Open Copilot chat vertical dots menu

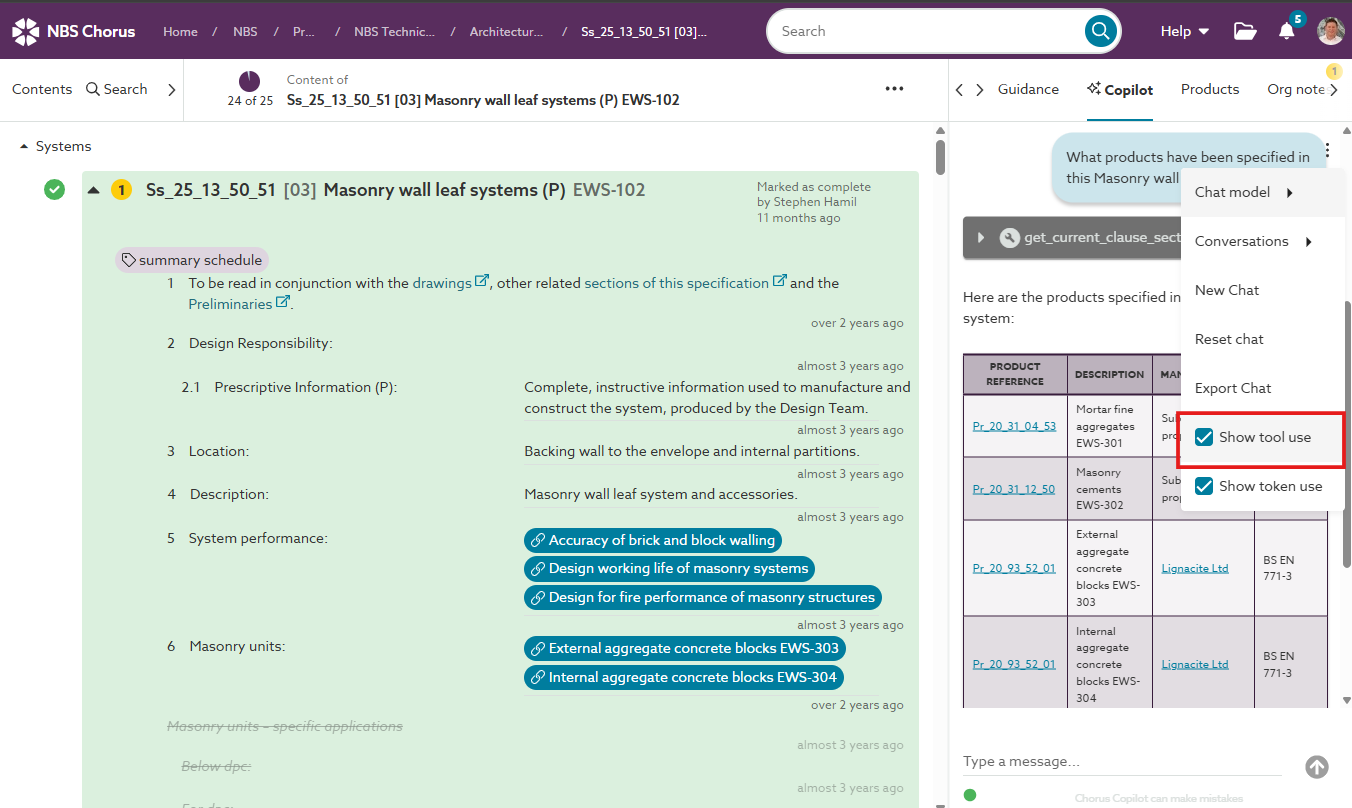(1327, 151)
